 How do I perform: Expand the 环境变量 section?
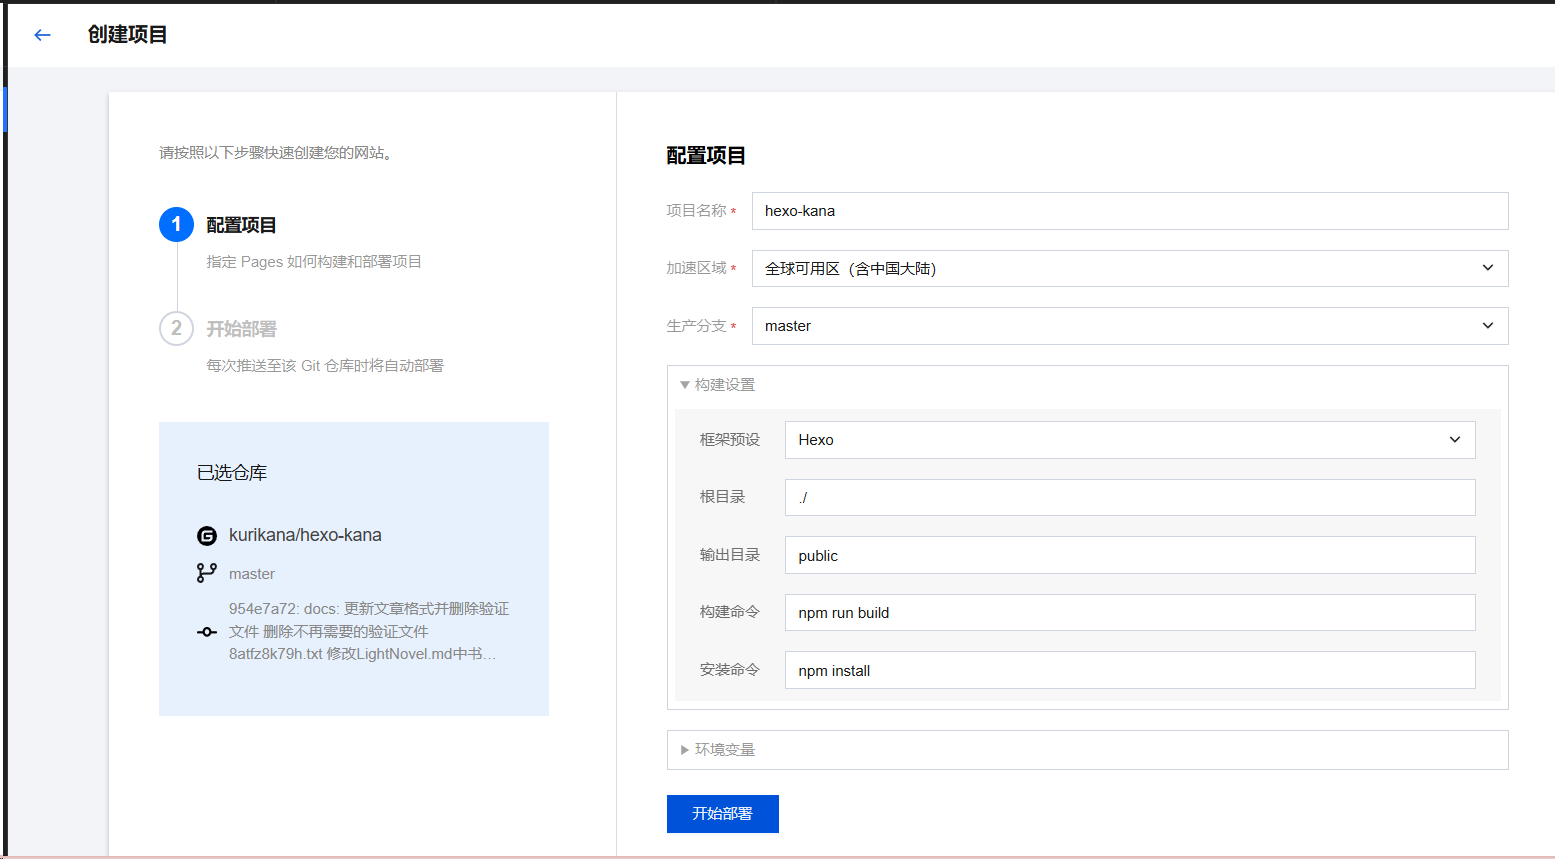click(x=718, y=750)
